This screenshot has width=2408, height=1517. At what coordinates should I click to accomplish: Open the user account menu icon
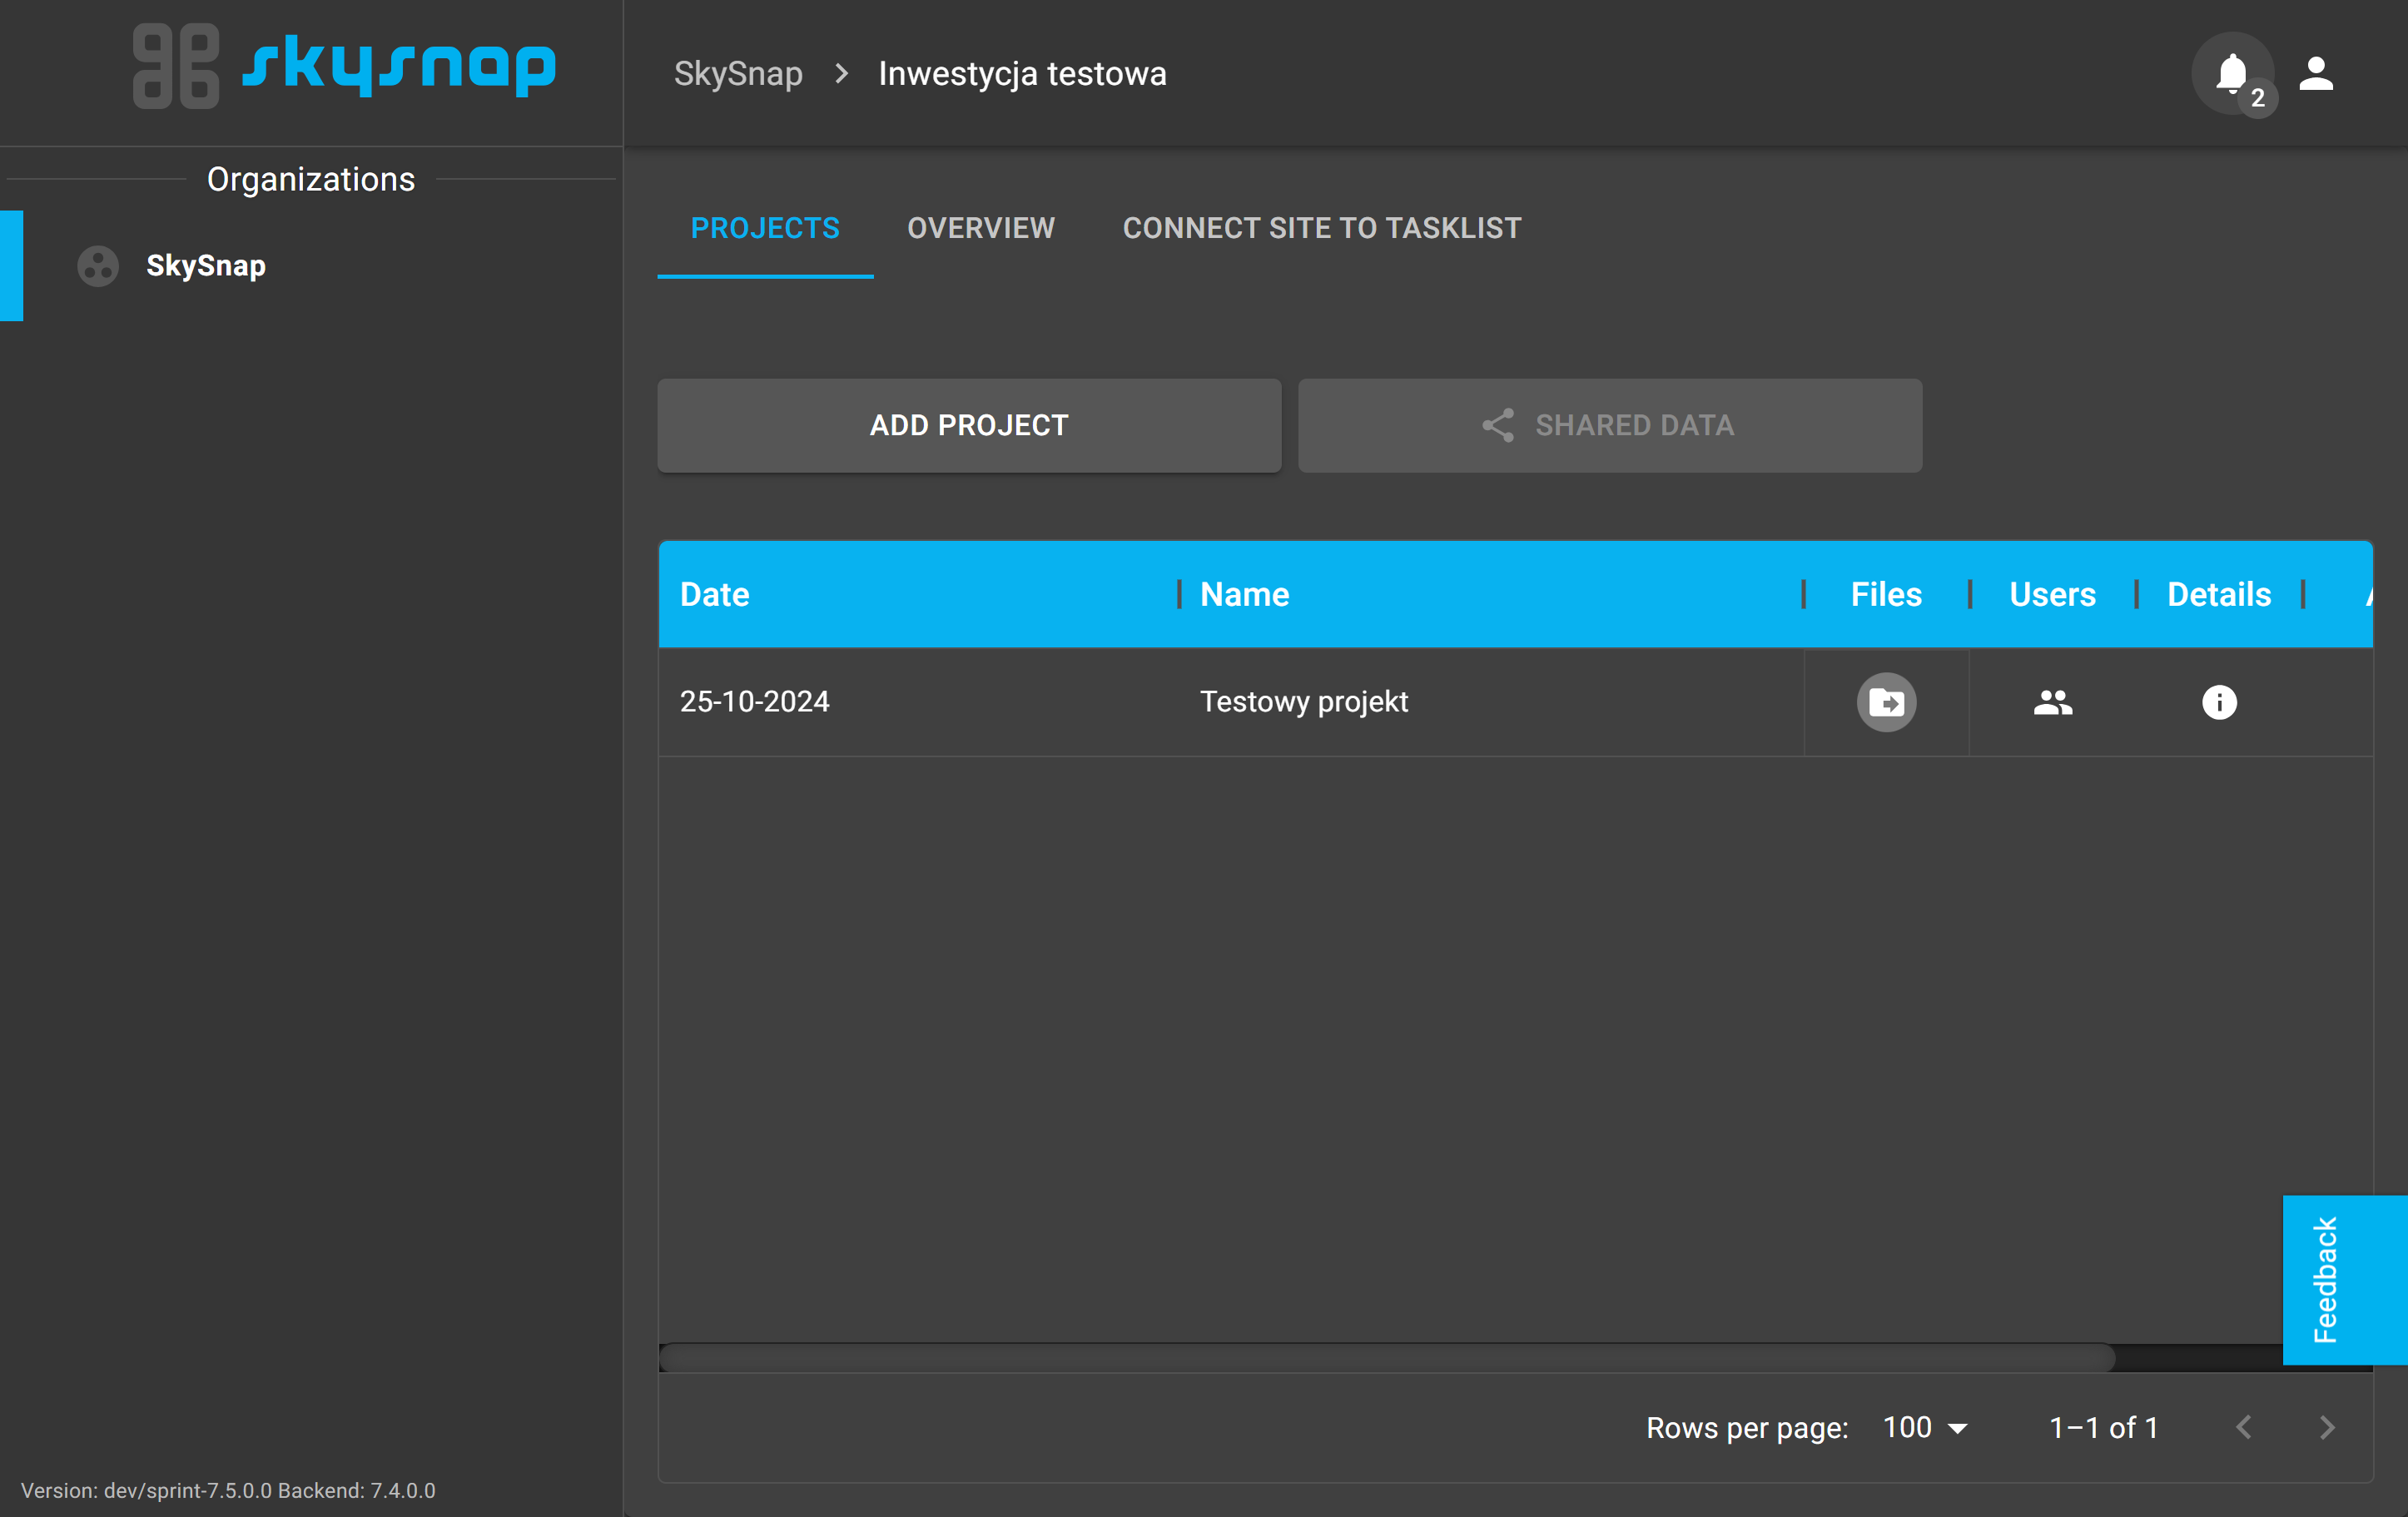2316,73
